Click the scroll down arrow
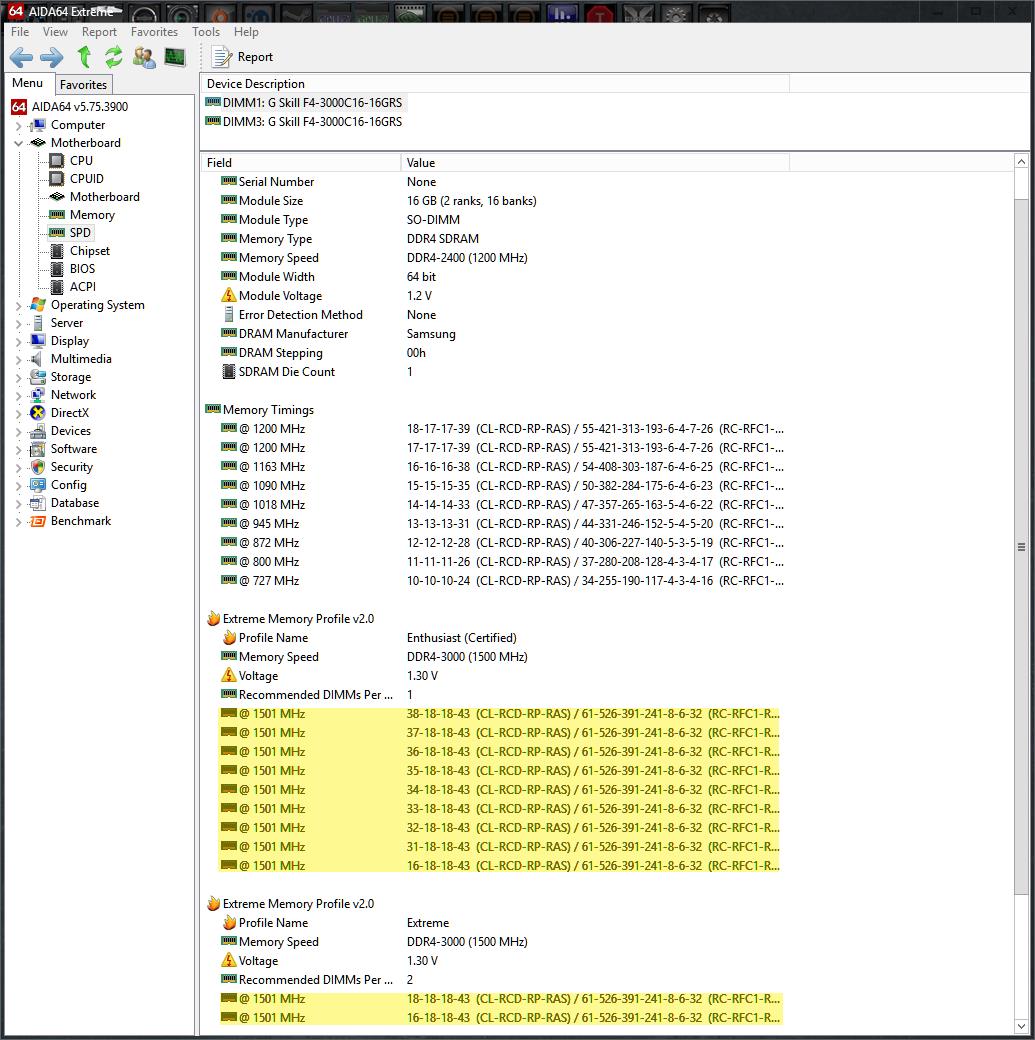 (1022, 1027)
